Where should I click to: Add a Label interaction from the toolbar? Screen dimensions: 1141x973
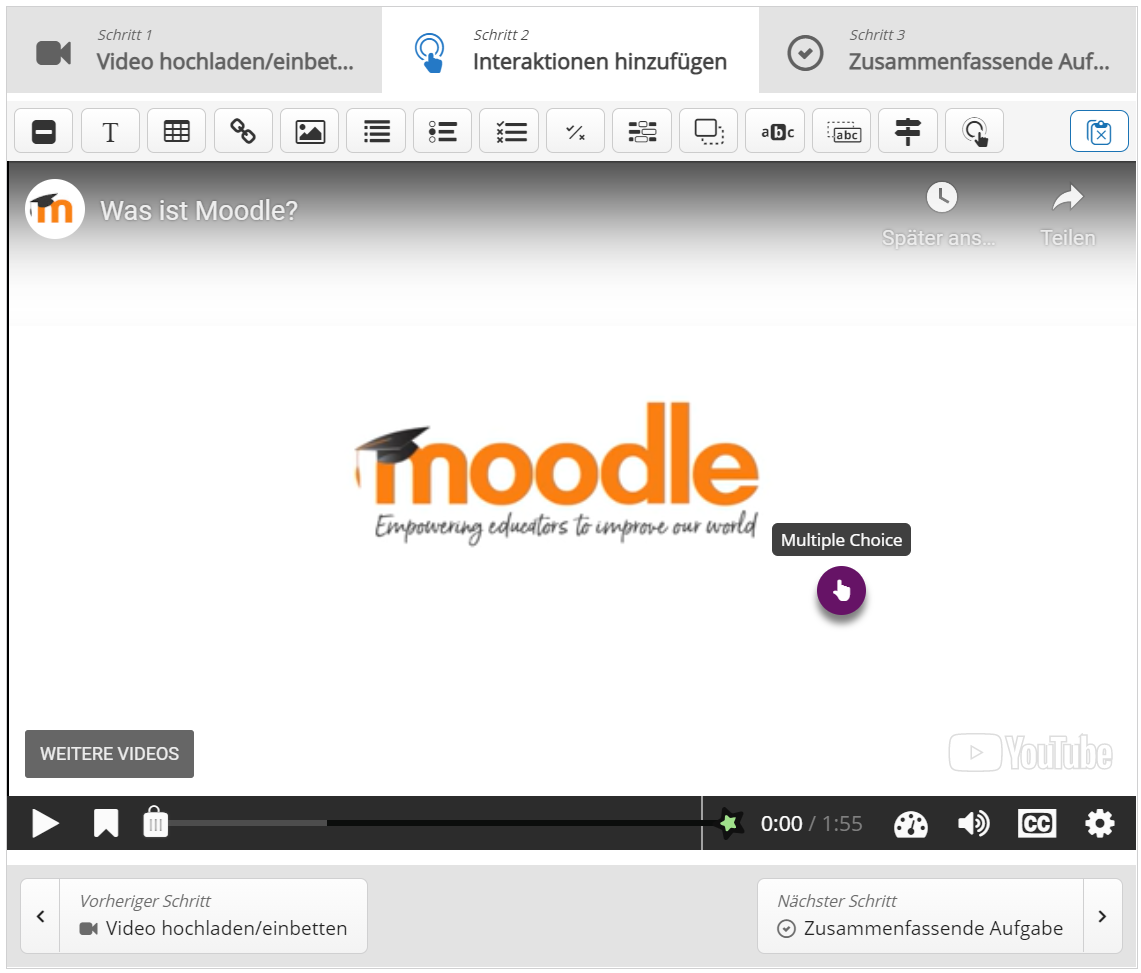click(x=44, y=131)
